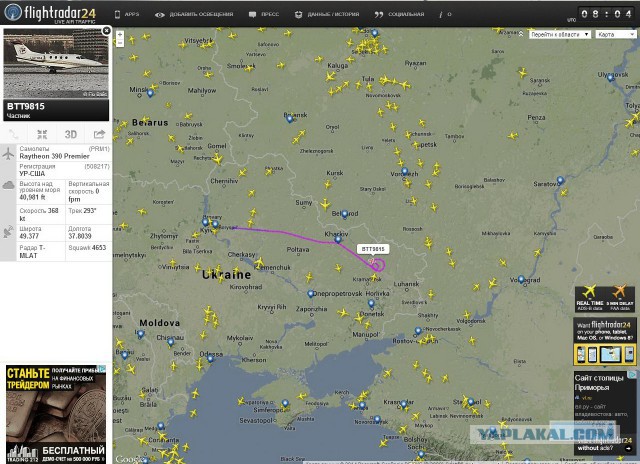
Task: Click the Minsk airport pin
Action: 150,93
